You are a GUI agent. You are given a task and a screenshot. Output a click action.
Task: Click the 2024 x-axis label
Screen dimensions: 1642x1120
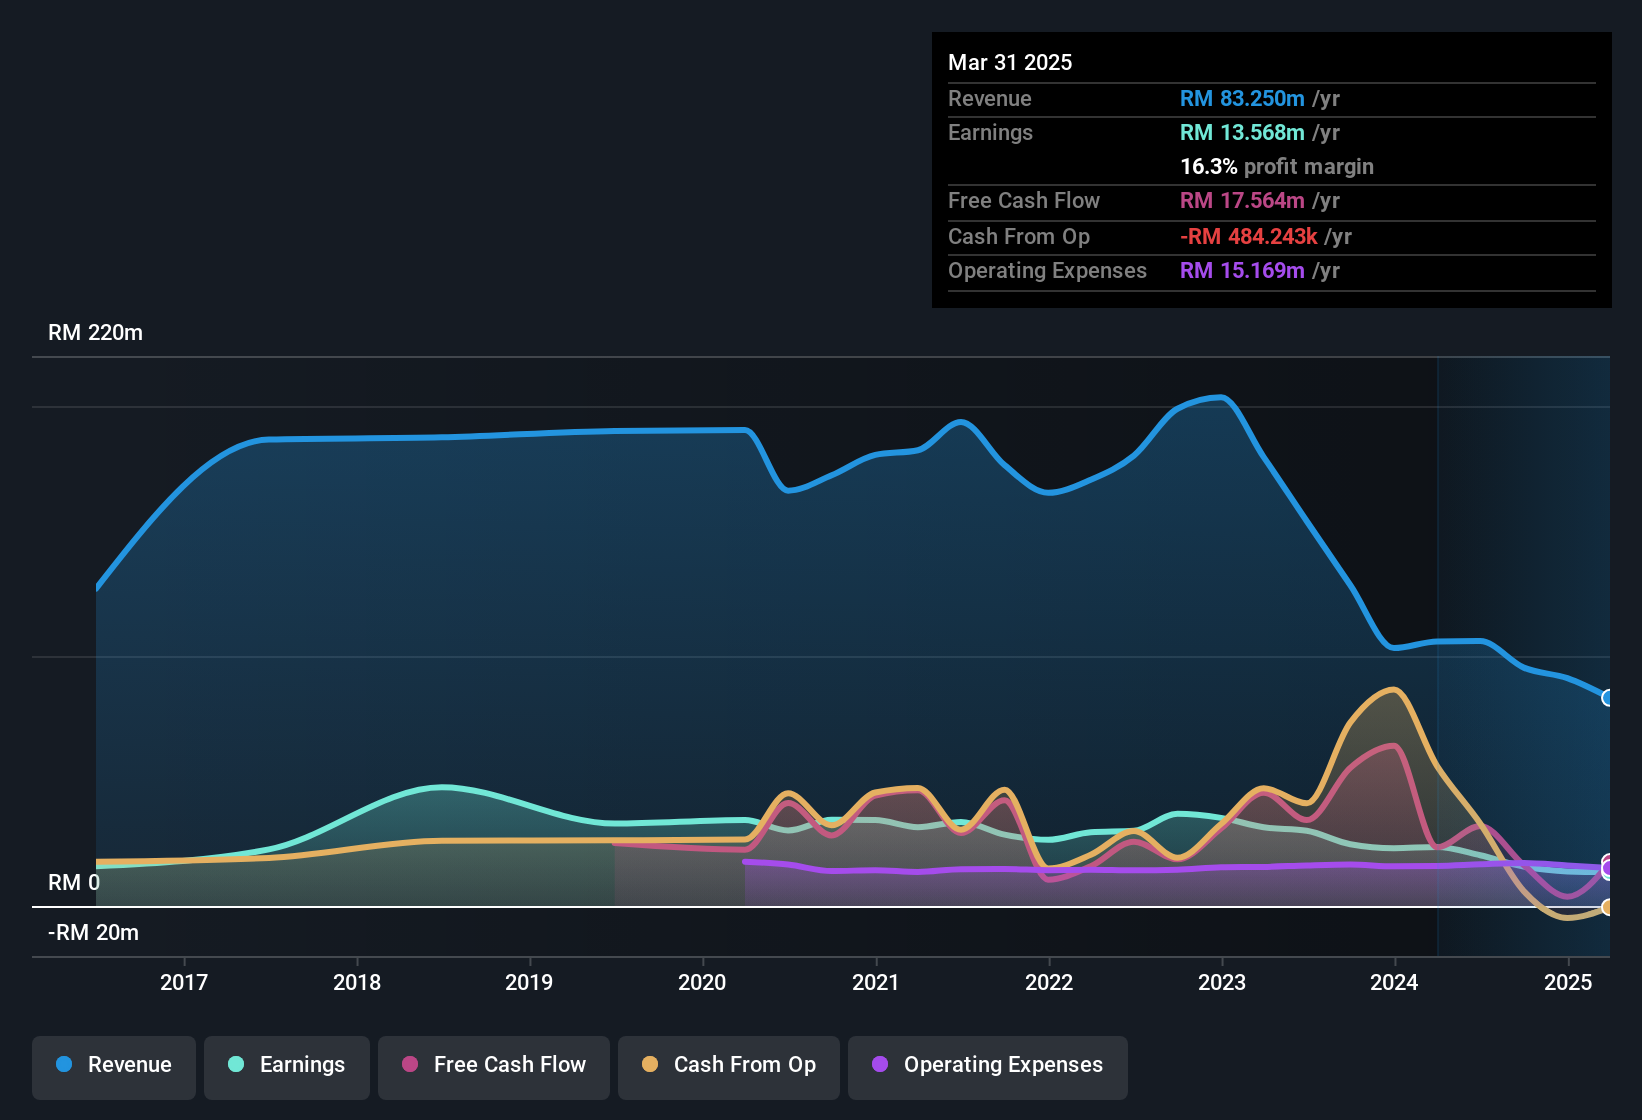(x=1394, y=982)
